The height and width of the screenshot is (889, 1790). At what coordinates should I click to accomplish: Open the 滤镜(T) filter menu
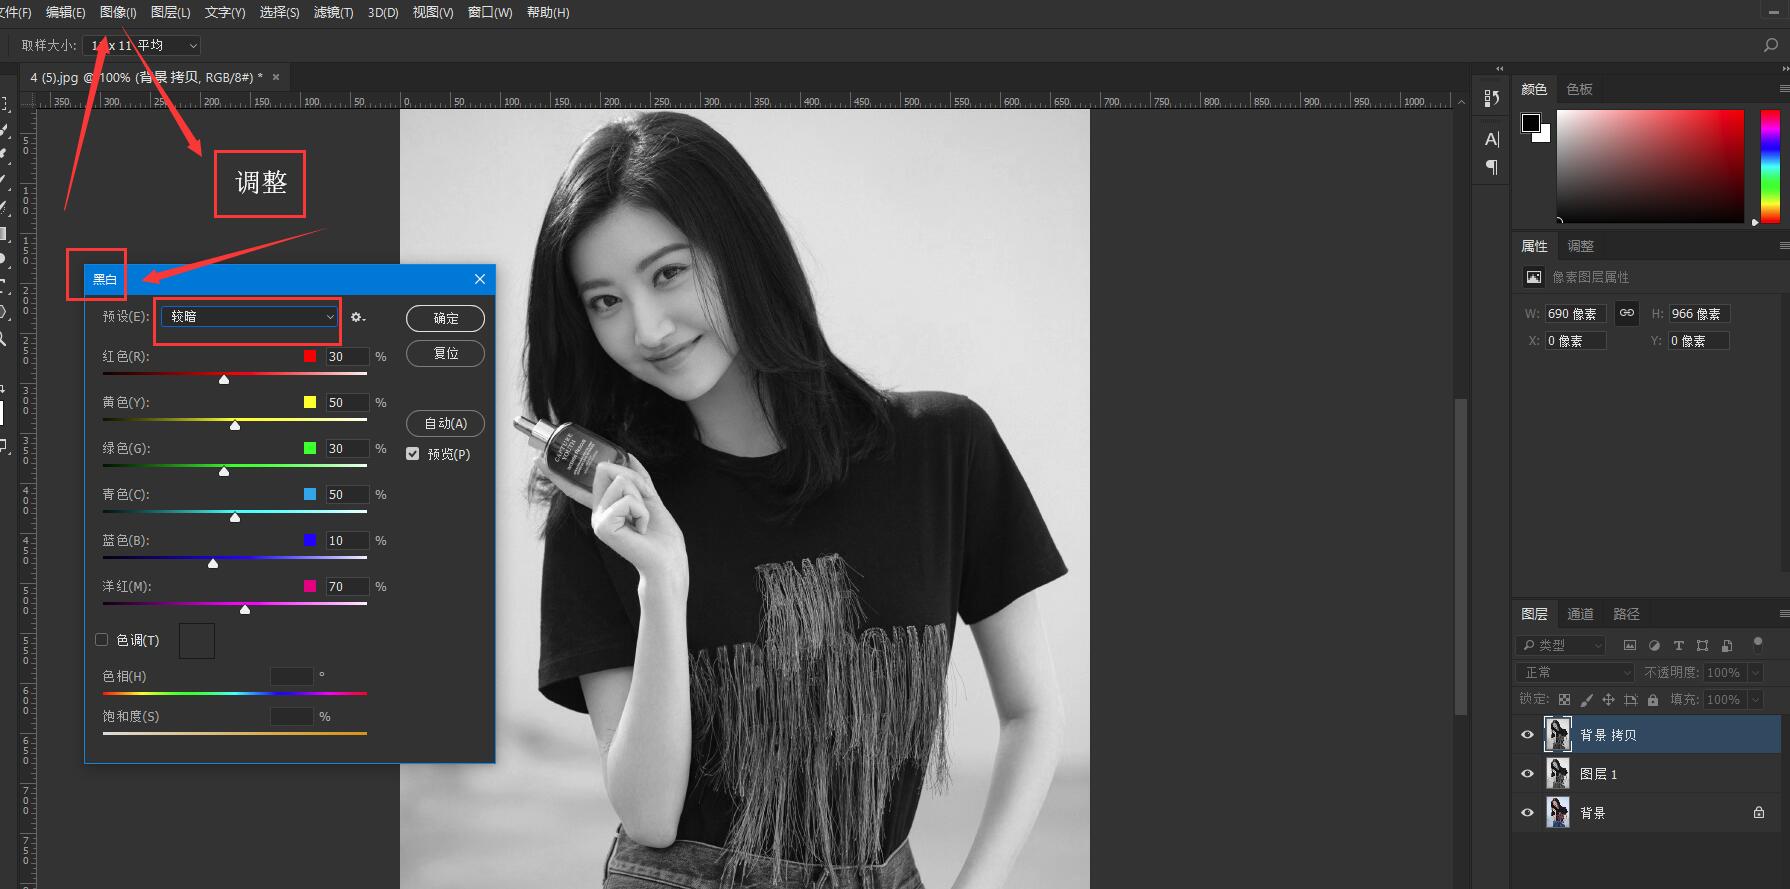[333, 12]
